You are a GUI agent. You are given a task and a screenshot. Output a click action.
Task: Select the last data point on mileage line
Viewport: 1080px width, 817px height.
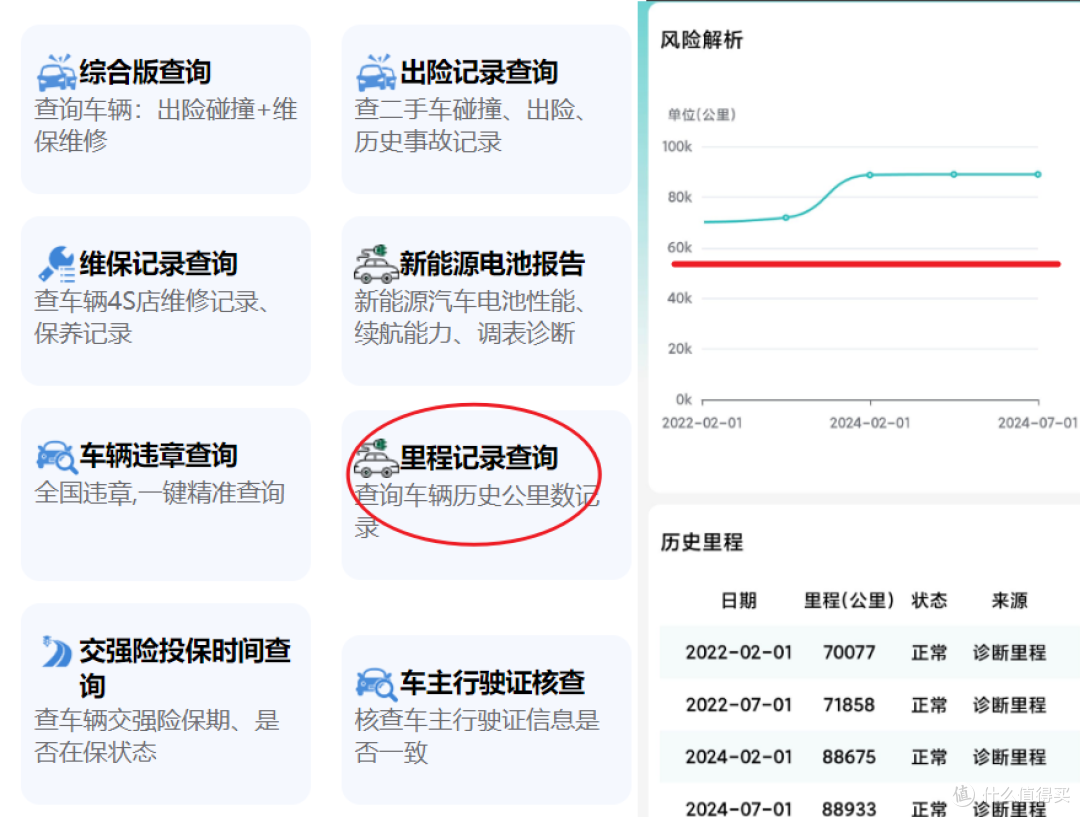(x=1038, y=174)
